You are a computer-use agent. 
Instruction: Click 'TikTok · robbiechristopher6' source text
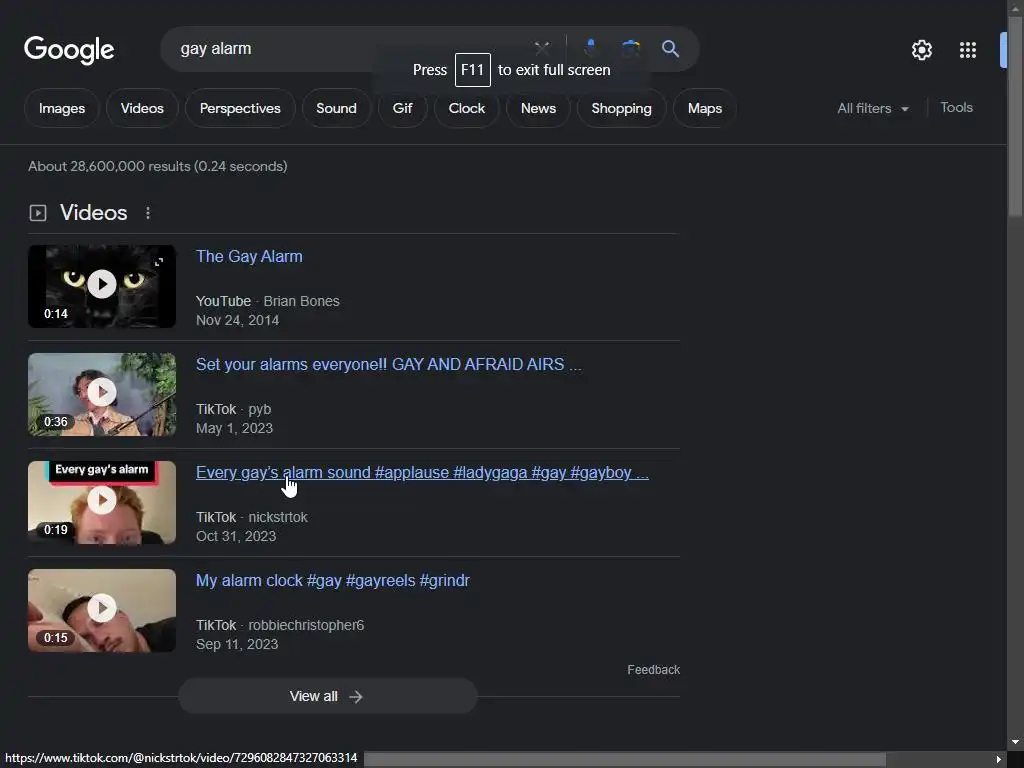coord(280,626)
